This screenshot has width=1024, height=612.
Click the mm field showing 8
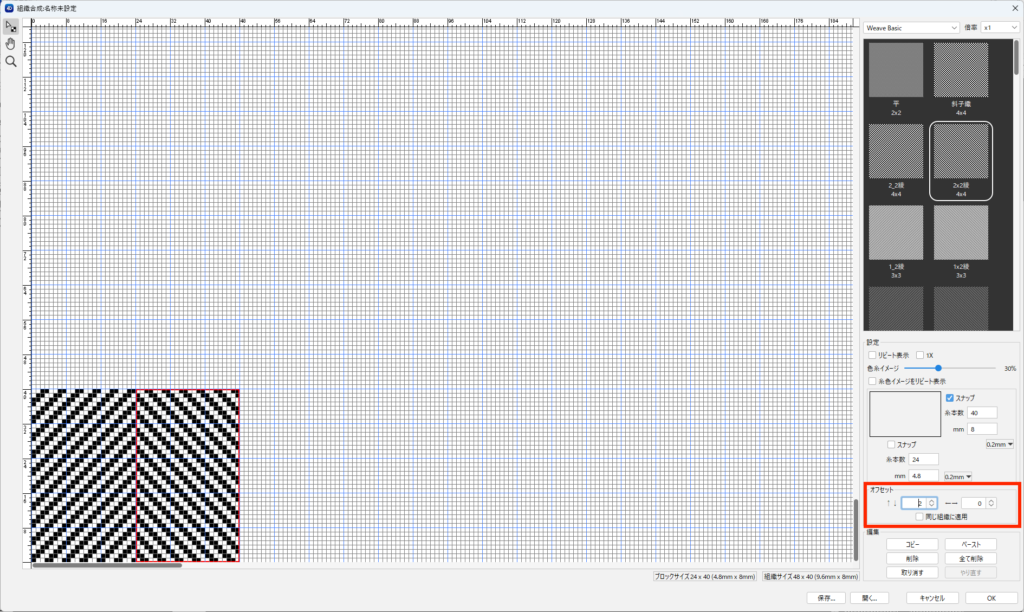982,429
